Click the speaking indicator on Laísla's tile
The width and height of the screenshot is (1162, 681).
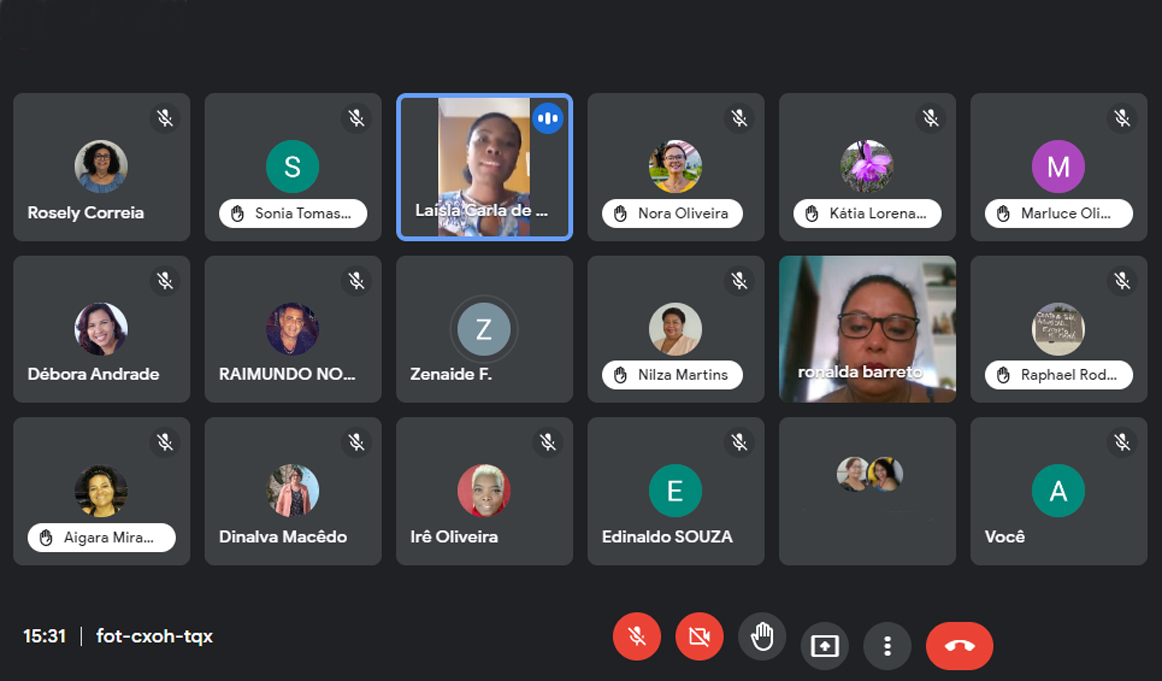coord(548,119)
